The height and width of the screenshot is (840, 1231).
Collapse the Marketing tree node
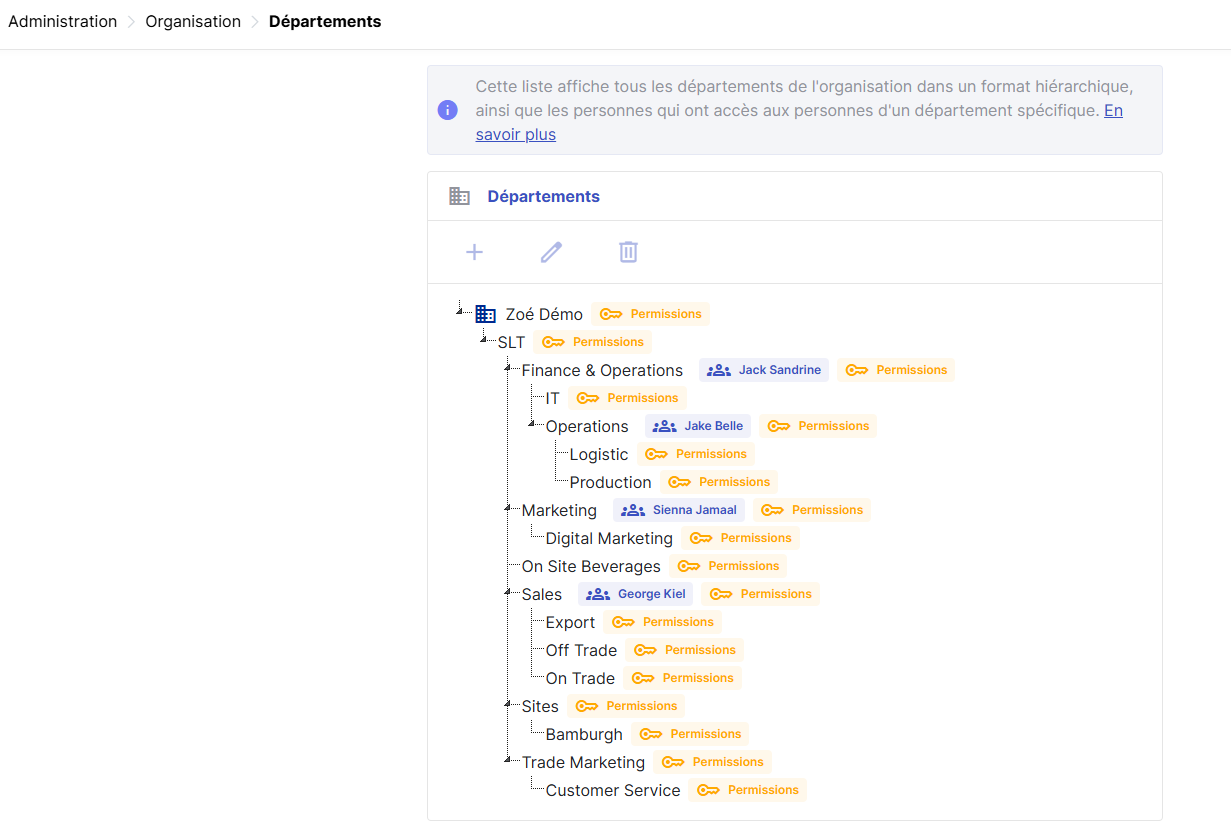pos(509,508)
